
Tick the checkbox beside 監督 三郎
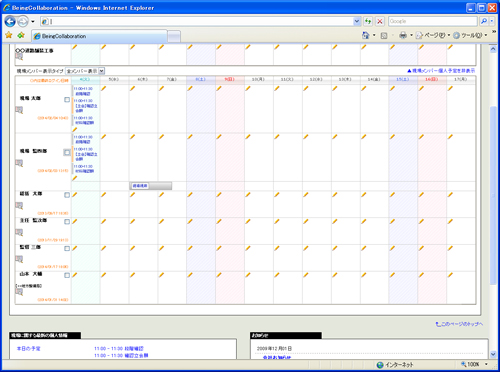67,249
